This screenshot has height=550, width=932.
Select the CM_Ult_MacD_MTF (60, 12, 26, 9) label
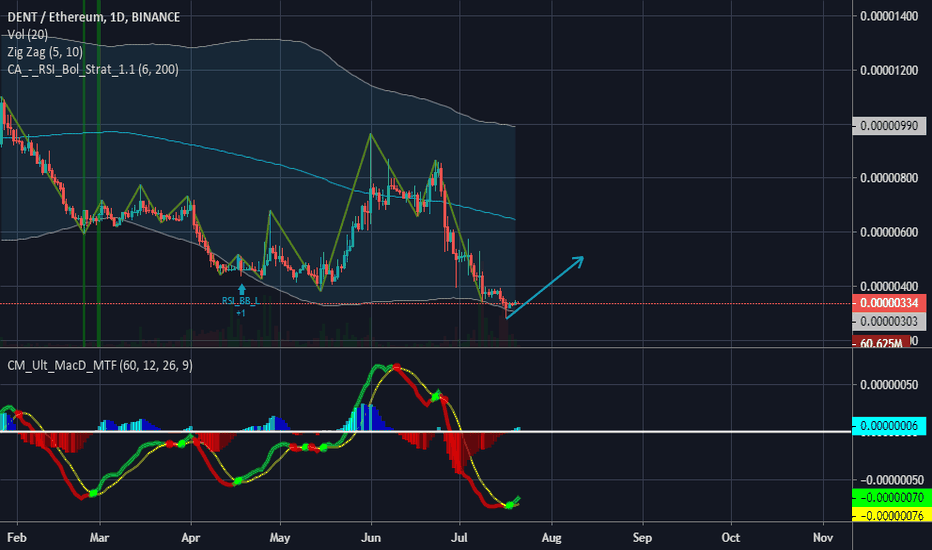click(100, 365)
